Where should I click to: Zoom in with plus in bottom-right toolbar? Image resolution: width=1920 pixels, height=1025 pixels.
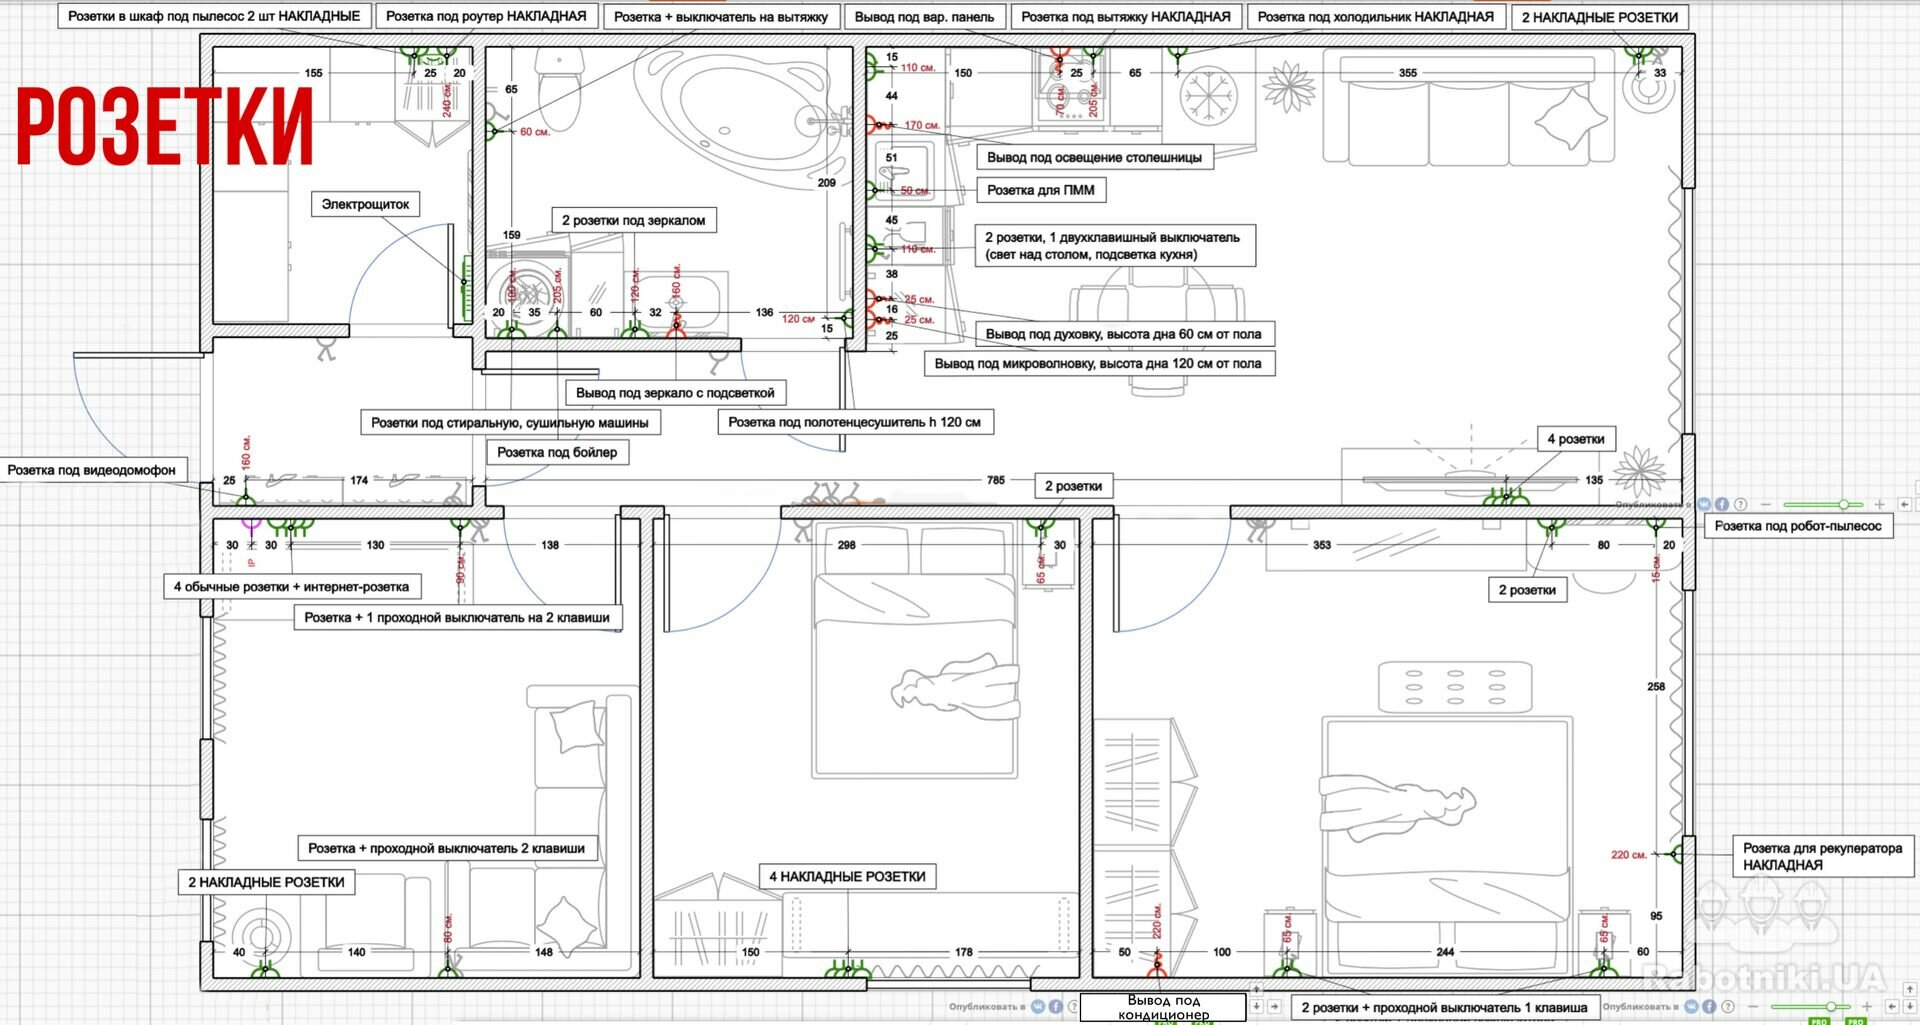[1867, 1006]
